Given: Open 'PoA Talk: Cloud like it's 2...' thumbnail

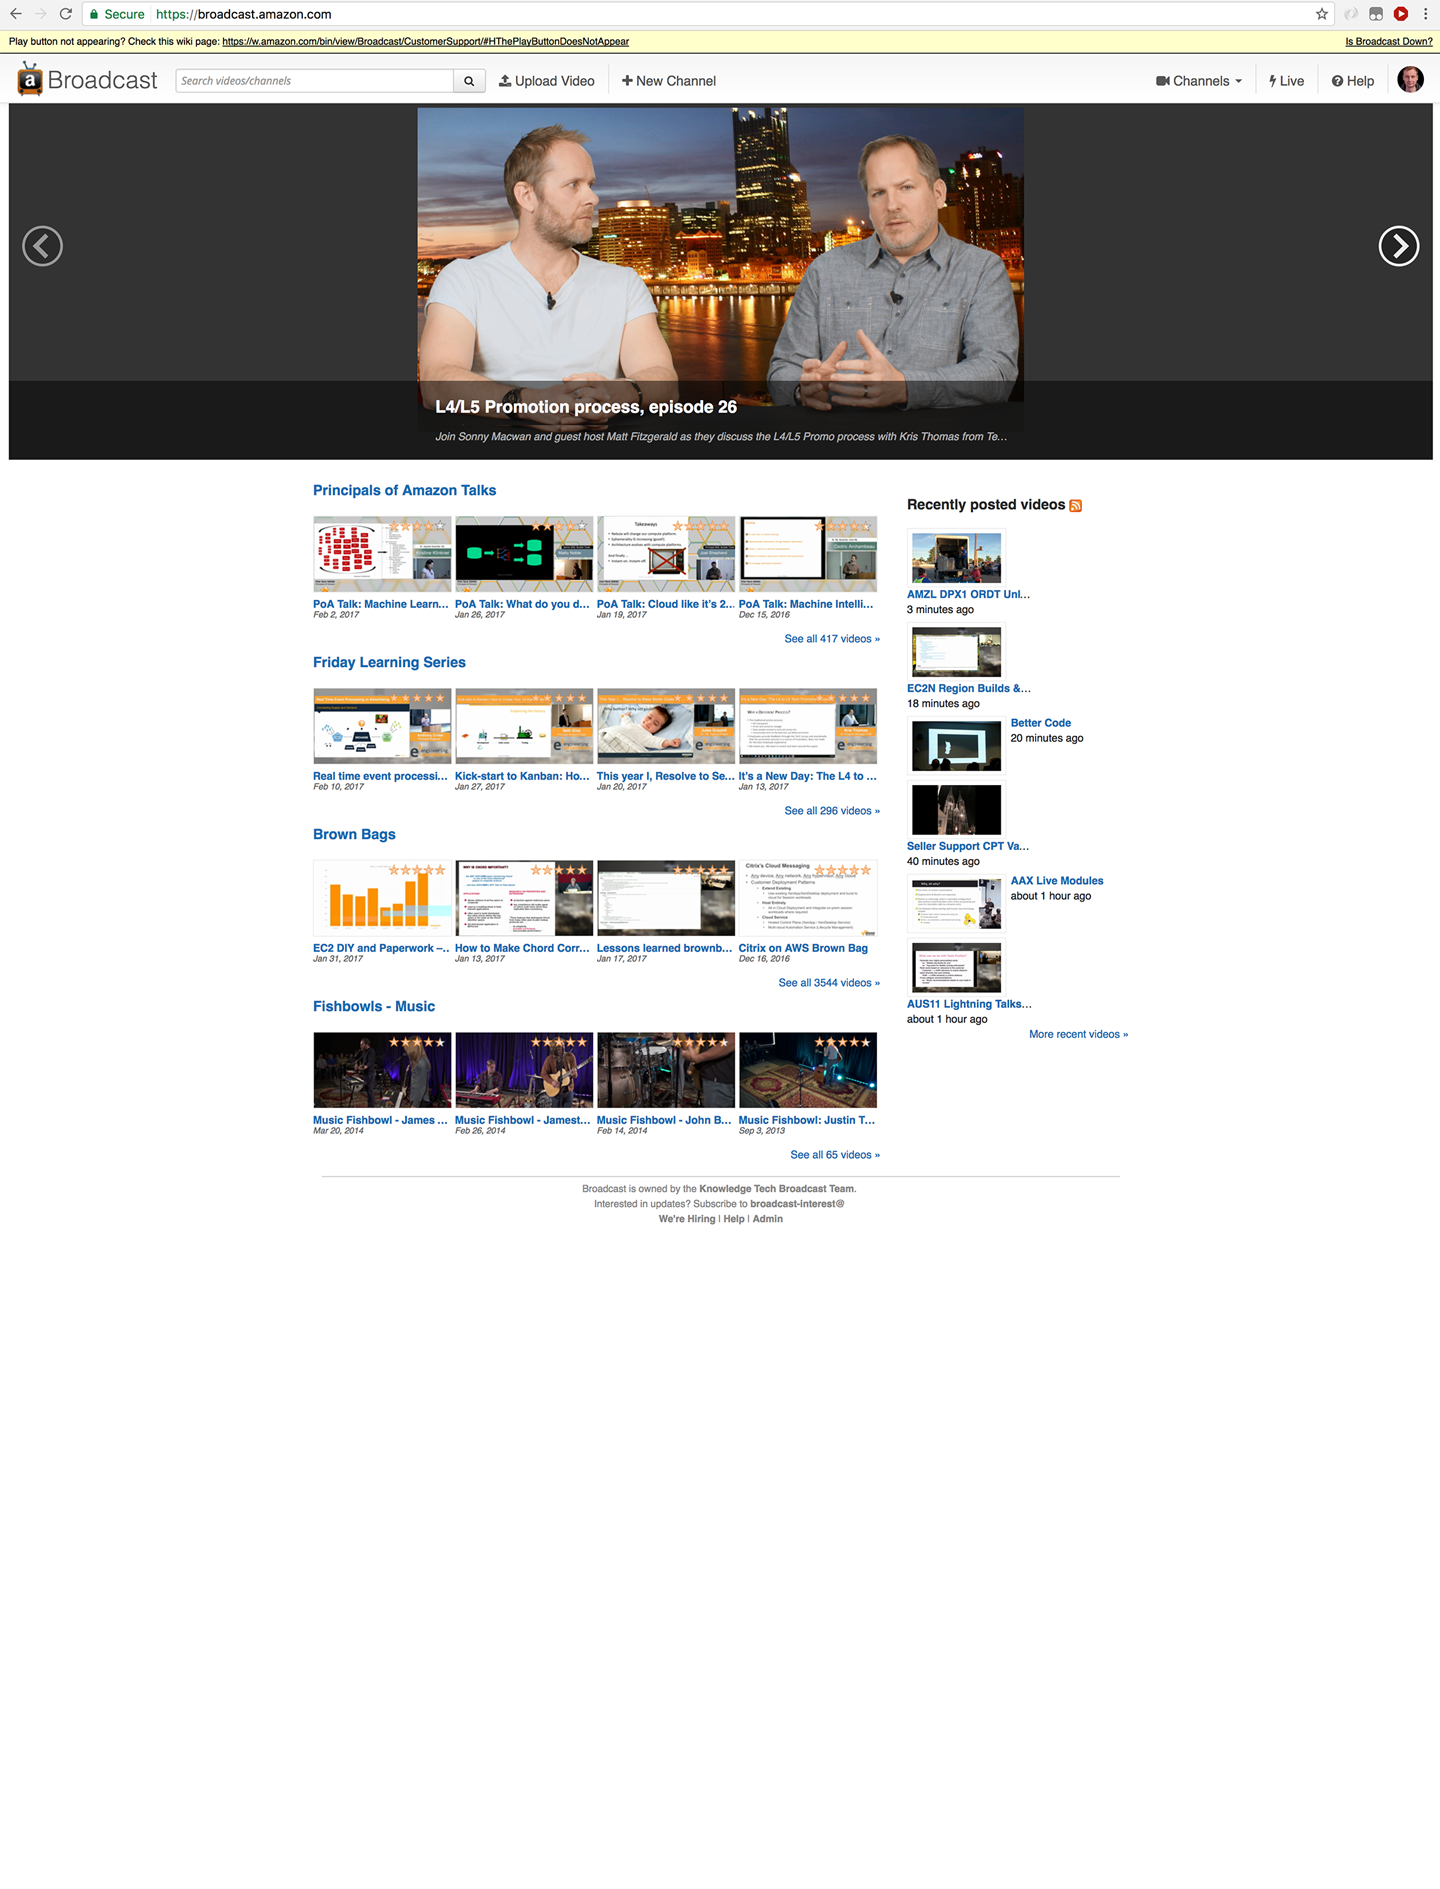Looking at the screenshot, I should point(666,554).
